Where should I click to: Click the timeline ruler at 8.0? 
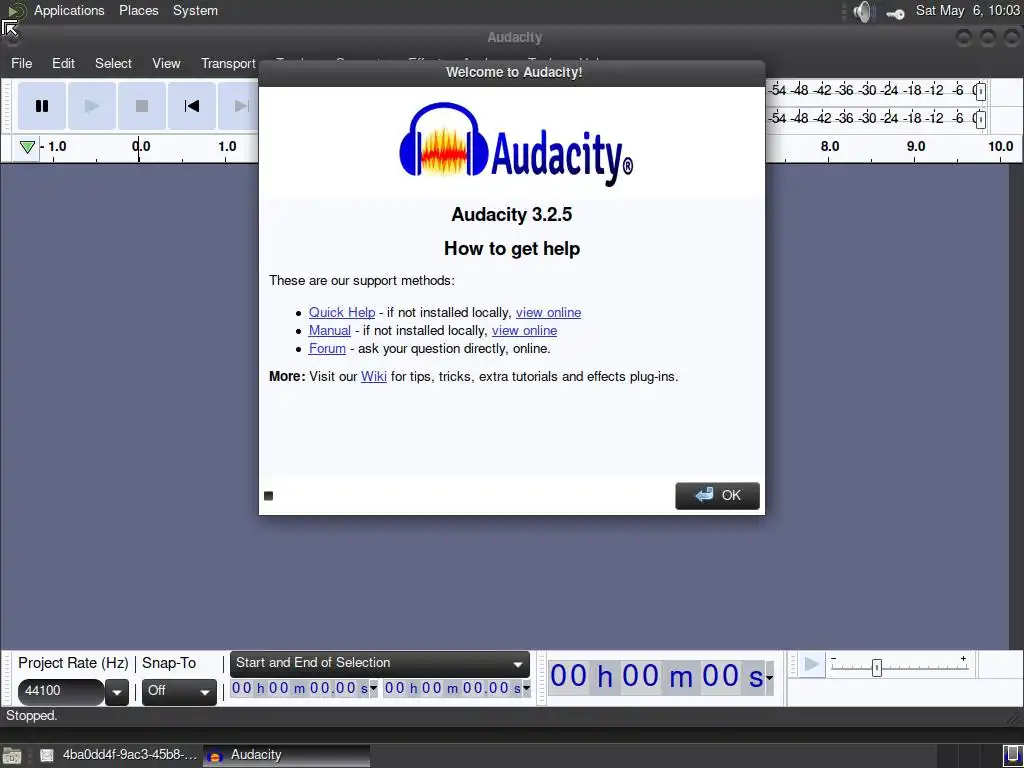point(830,146)
